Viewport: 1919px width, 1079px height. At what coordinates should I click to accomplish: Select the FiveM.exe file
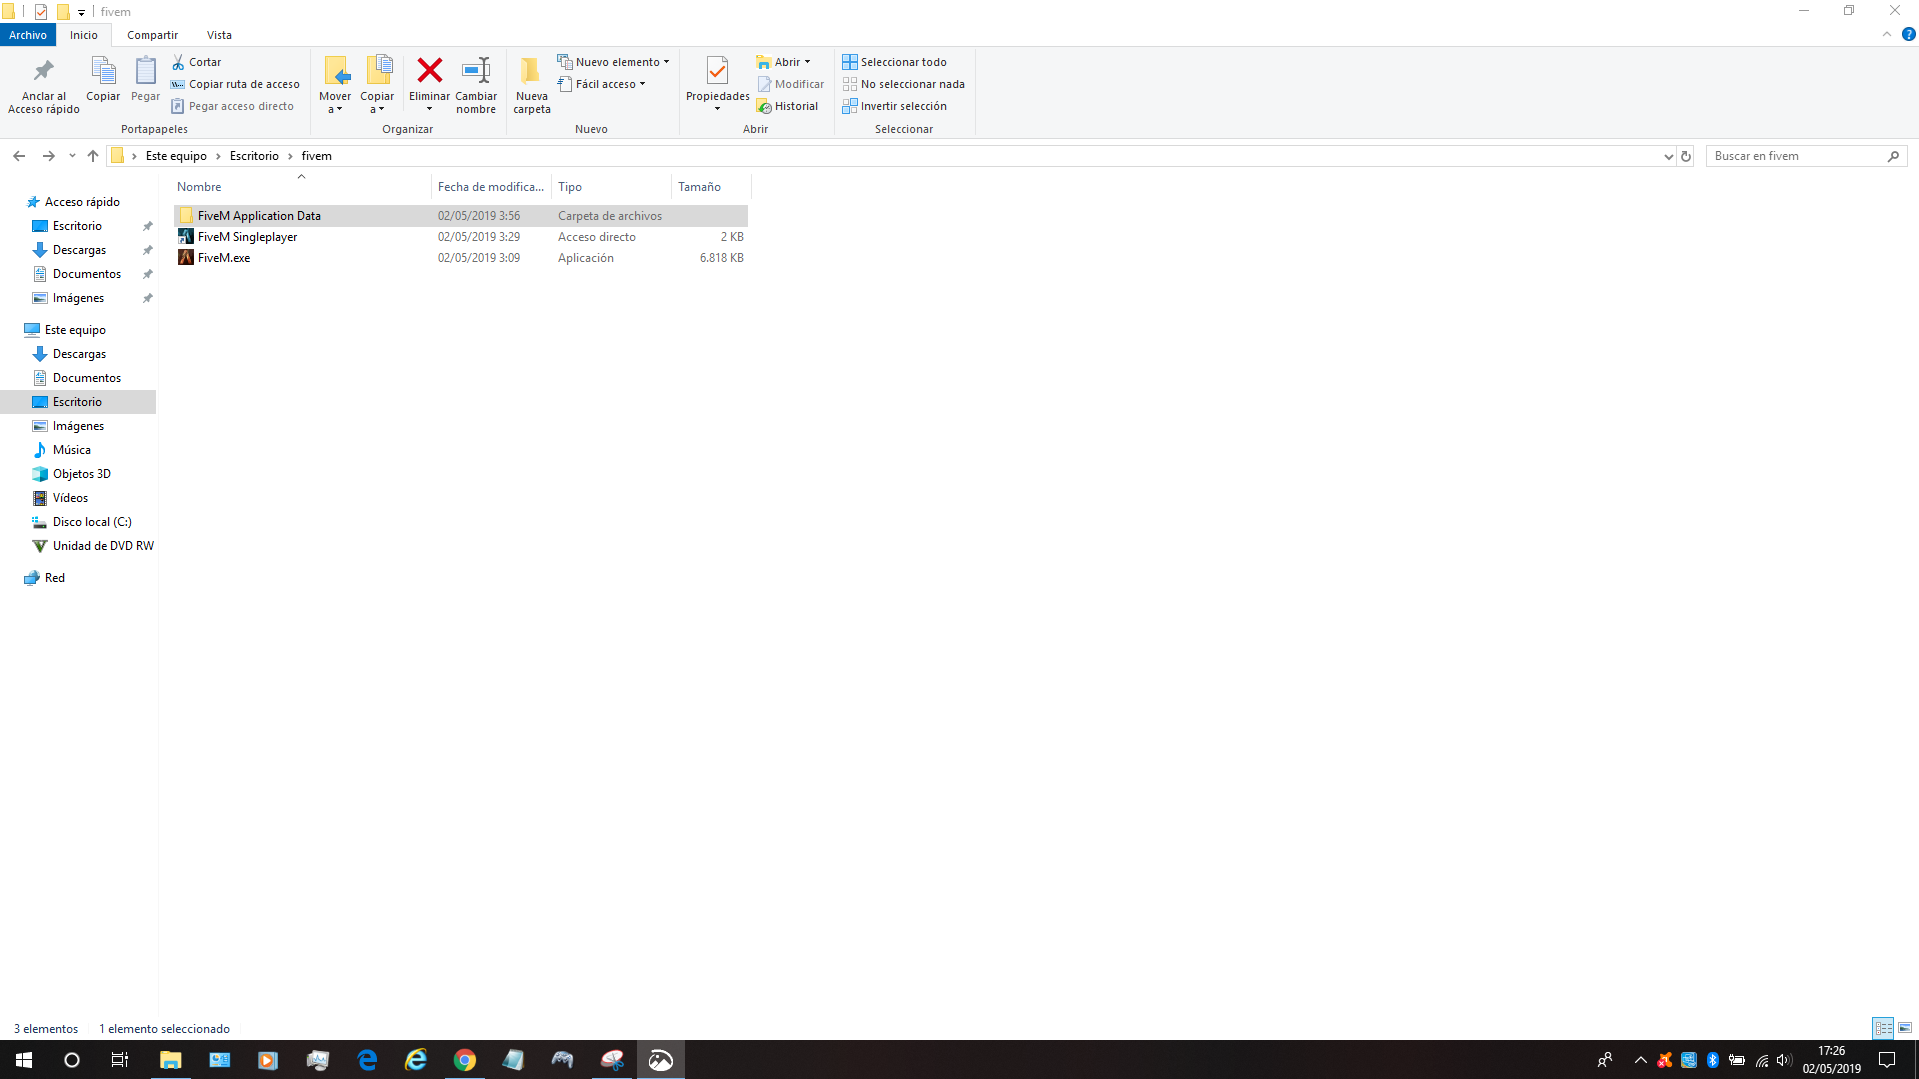click(460, 258)
